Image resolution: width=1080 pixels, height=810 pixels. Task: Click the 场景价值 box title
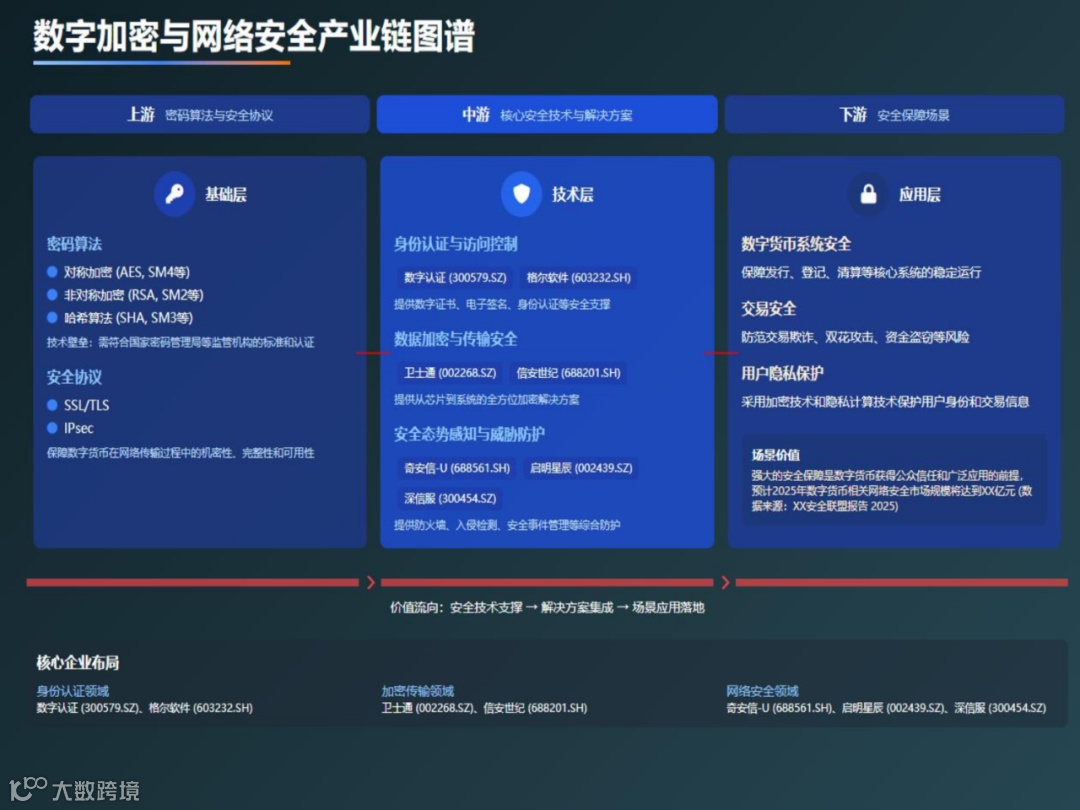tap(776, 455)
